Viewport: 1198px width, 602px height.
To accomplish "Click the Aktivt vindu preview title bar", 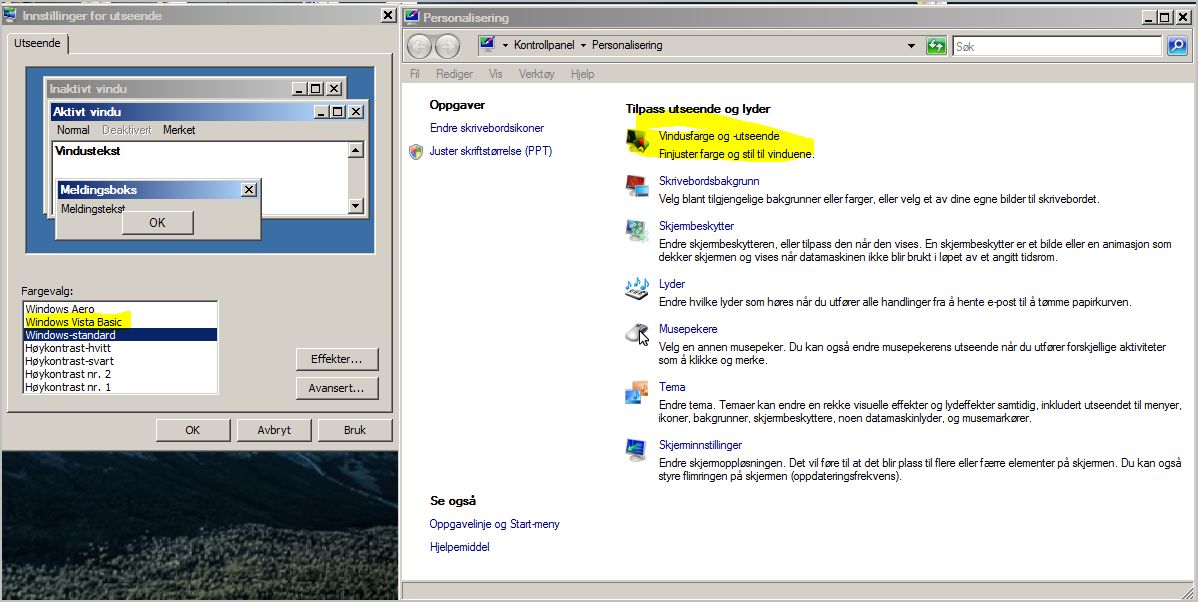I will tap(209, 112).
